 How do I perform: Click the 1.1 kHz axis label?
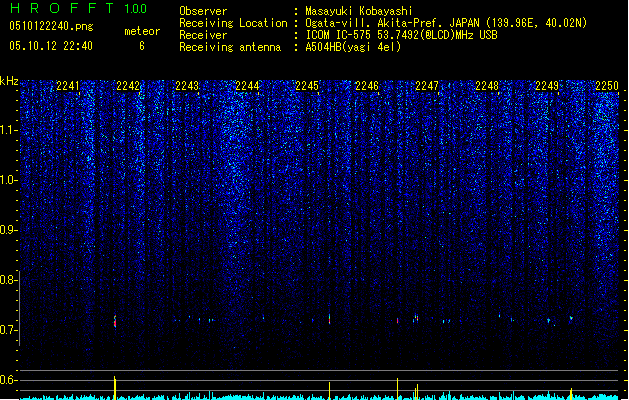pos(8,130)
